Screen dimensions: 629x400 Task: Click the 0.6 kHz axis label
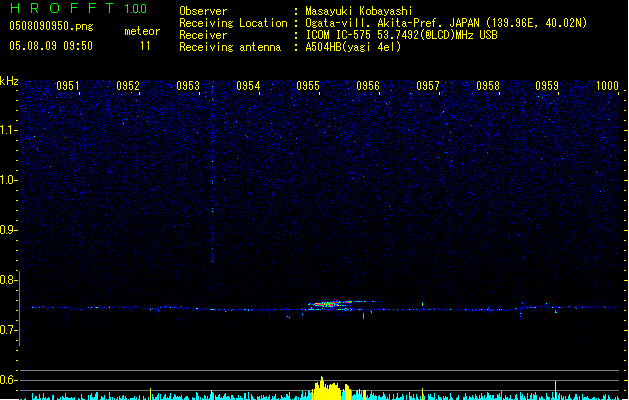pyautogui.click(x=8, y=380)
